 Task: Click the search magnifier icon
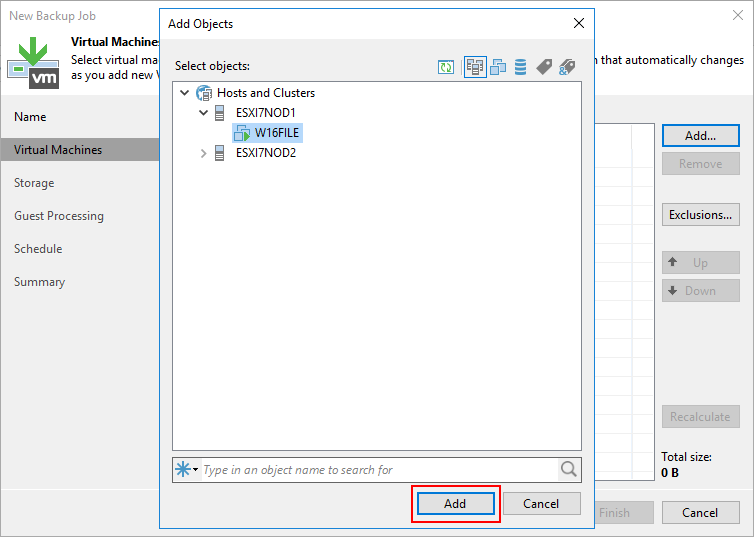pos(568,470)
